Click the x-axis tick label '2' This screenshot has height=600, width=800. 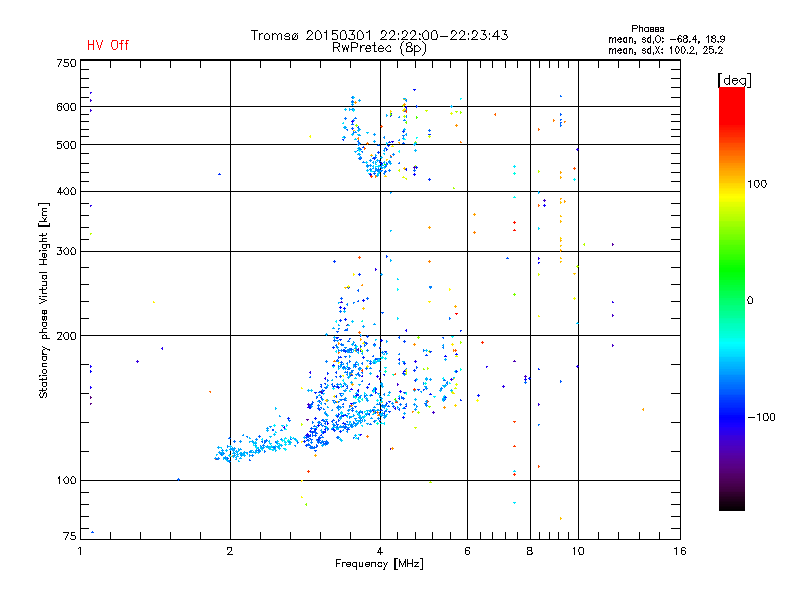(x=230, y=551)
